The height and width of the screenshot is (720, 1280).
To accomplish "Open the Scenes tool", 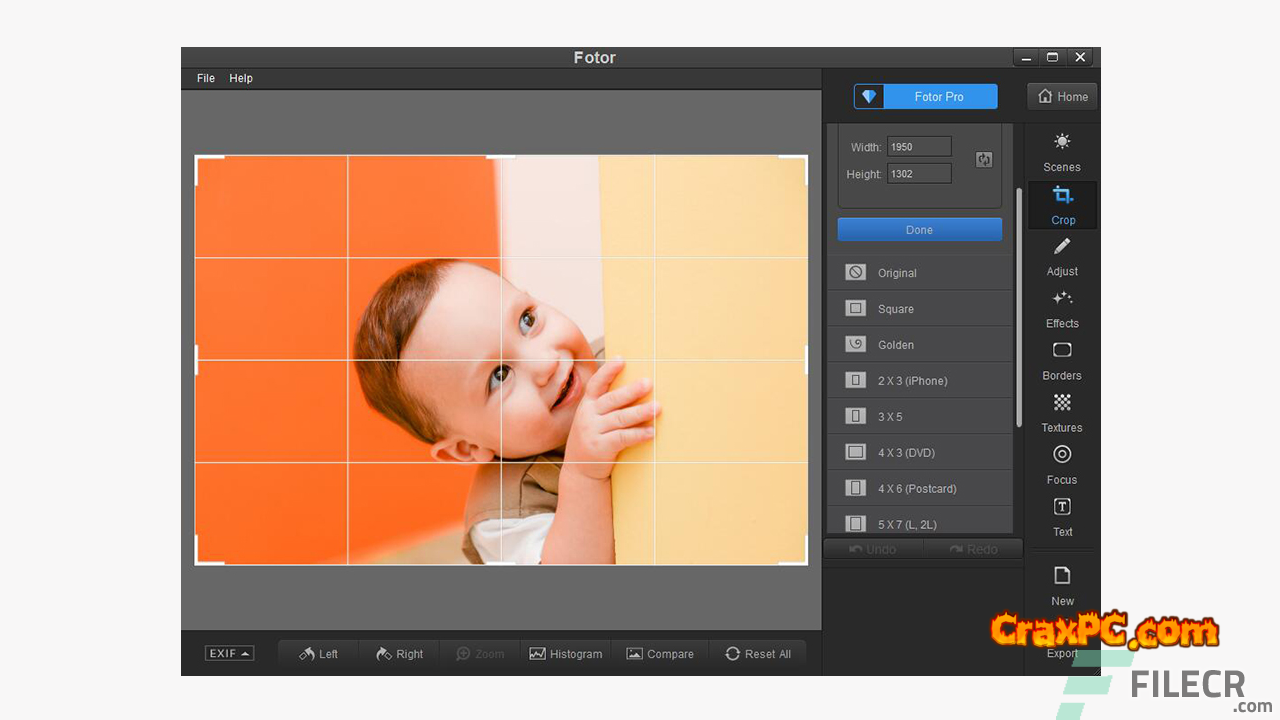I will click(x=1062, y=151).
